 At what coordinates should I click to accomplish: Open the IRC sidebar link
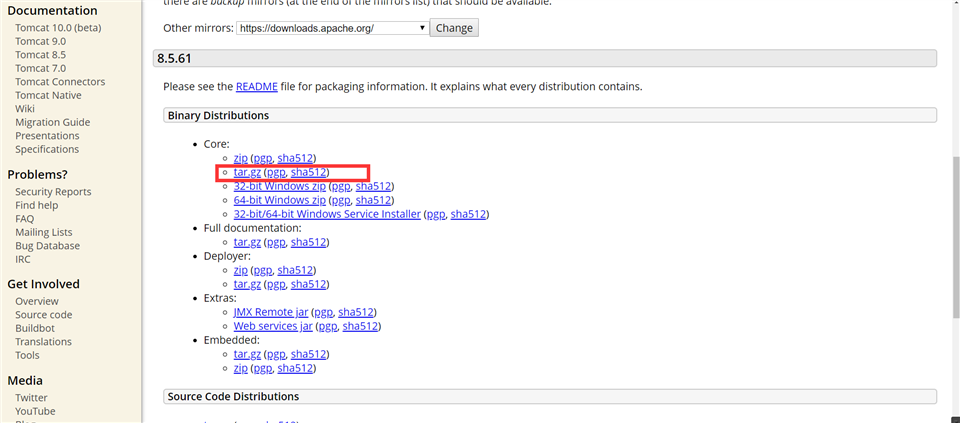pyautogui.click(x=23, y=259)
